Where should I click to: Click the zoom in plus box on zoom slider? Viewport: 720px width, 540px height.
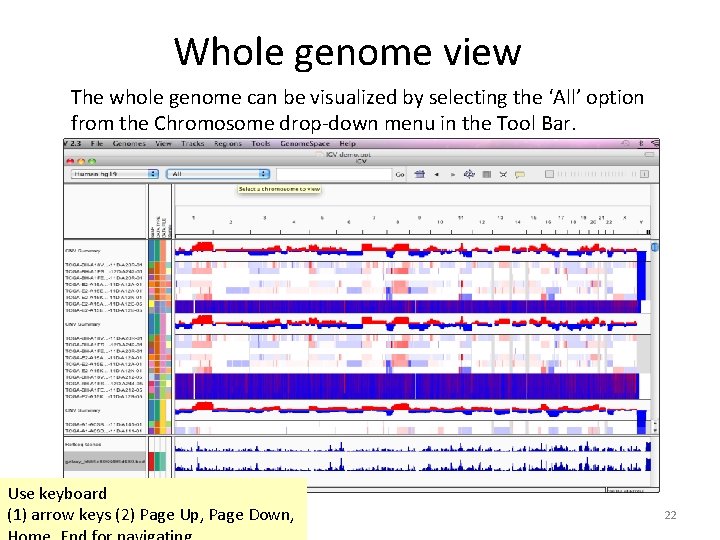(x=645, y=174)
